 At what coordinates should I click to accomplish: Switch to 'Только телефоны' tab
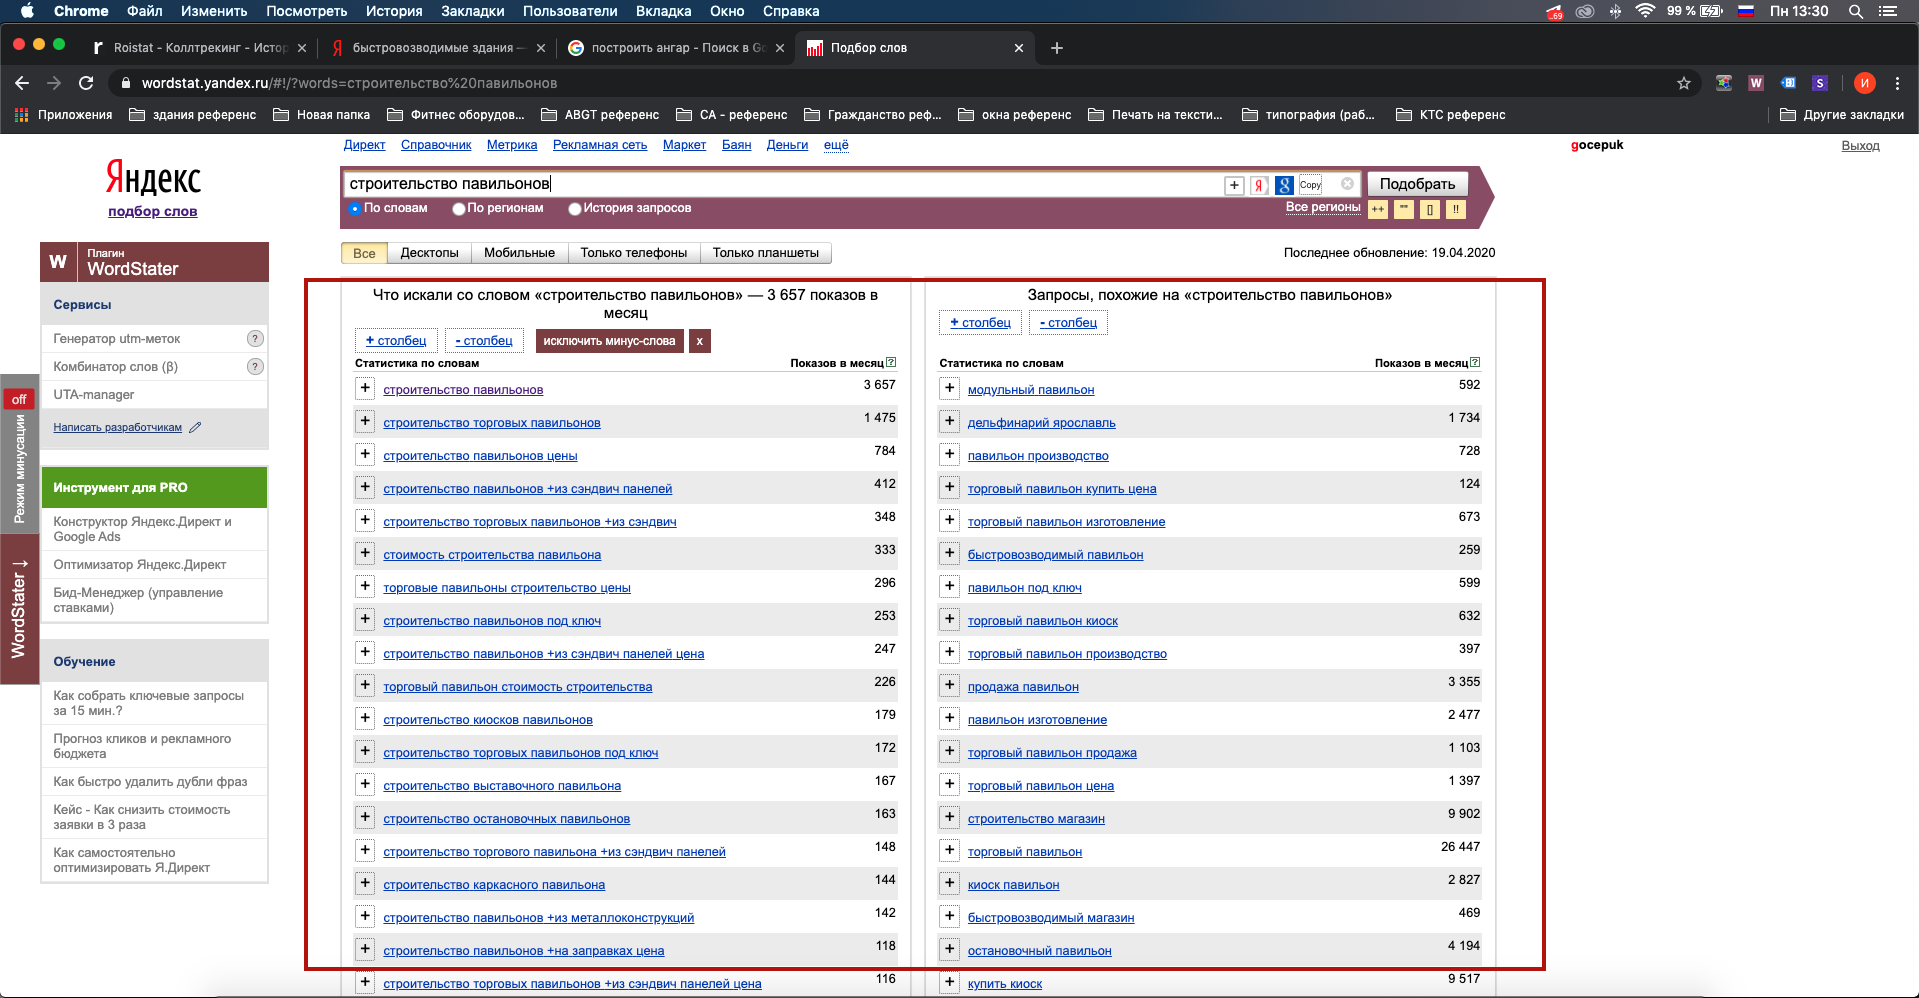tap(634, 253)
